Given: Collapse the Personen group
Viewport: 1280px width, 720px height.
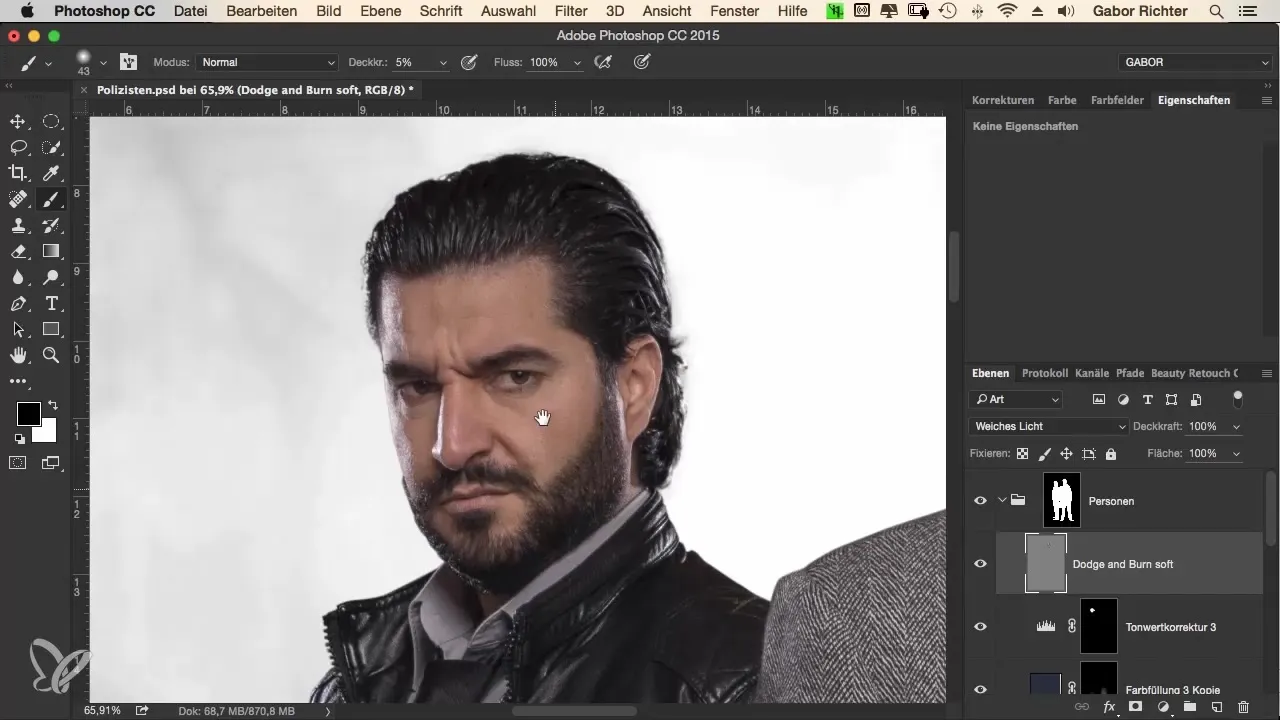Looking at the screenshot, I should [x=1001, y=501].
